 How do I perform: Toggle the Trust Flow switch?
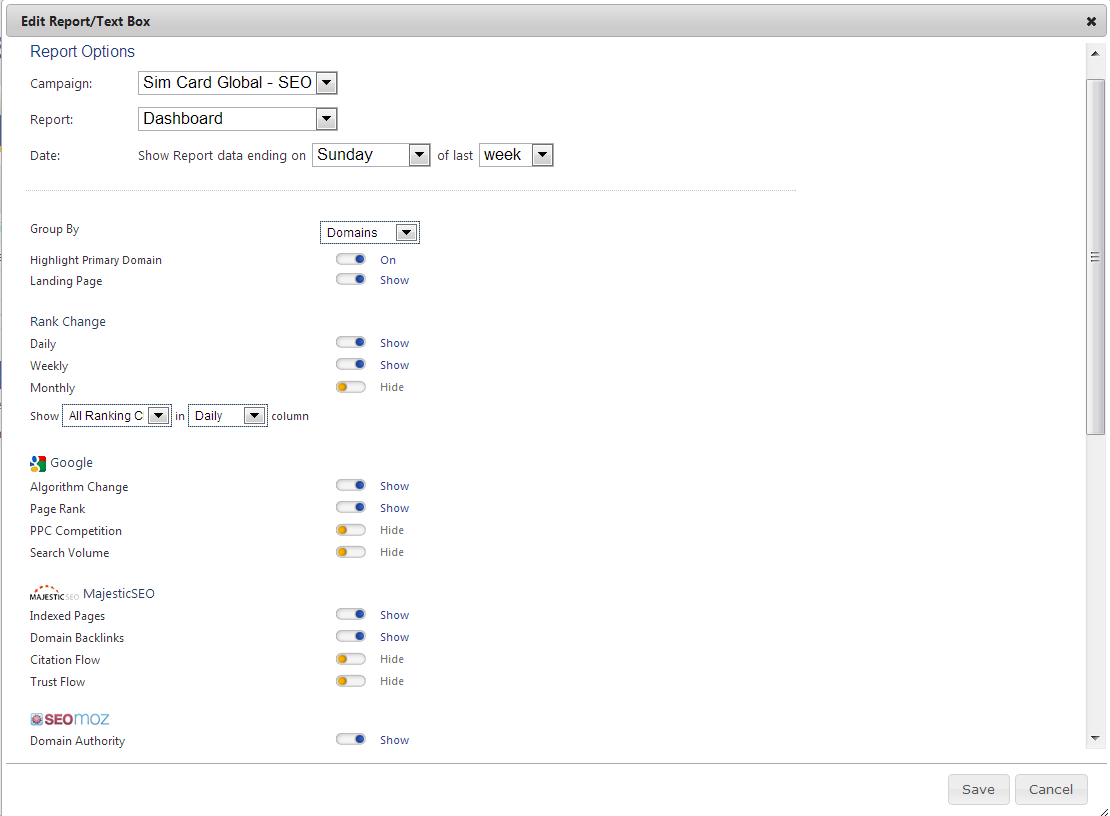point(351,681)
